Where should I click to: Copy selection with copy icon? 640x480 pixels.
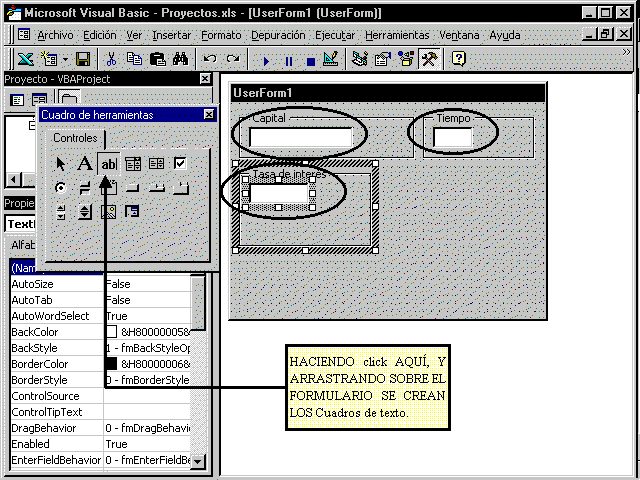134,60
